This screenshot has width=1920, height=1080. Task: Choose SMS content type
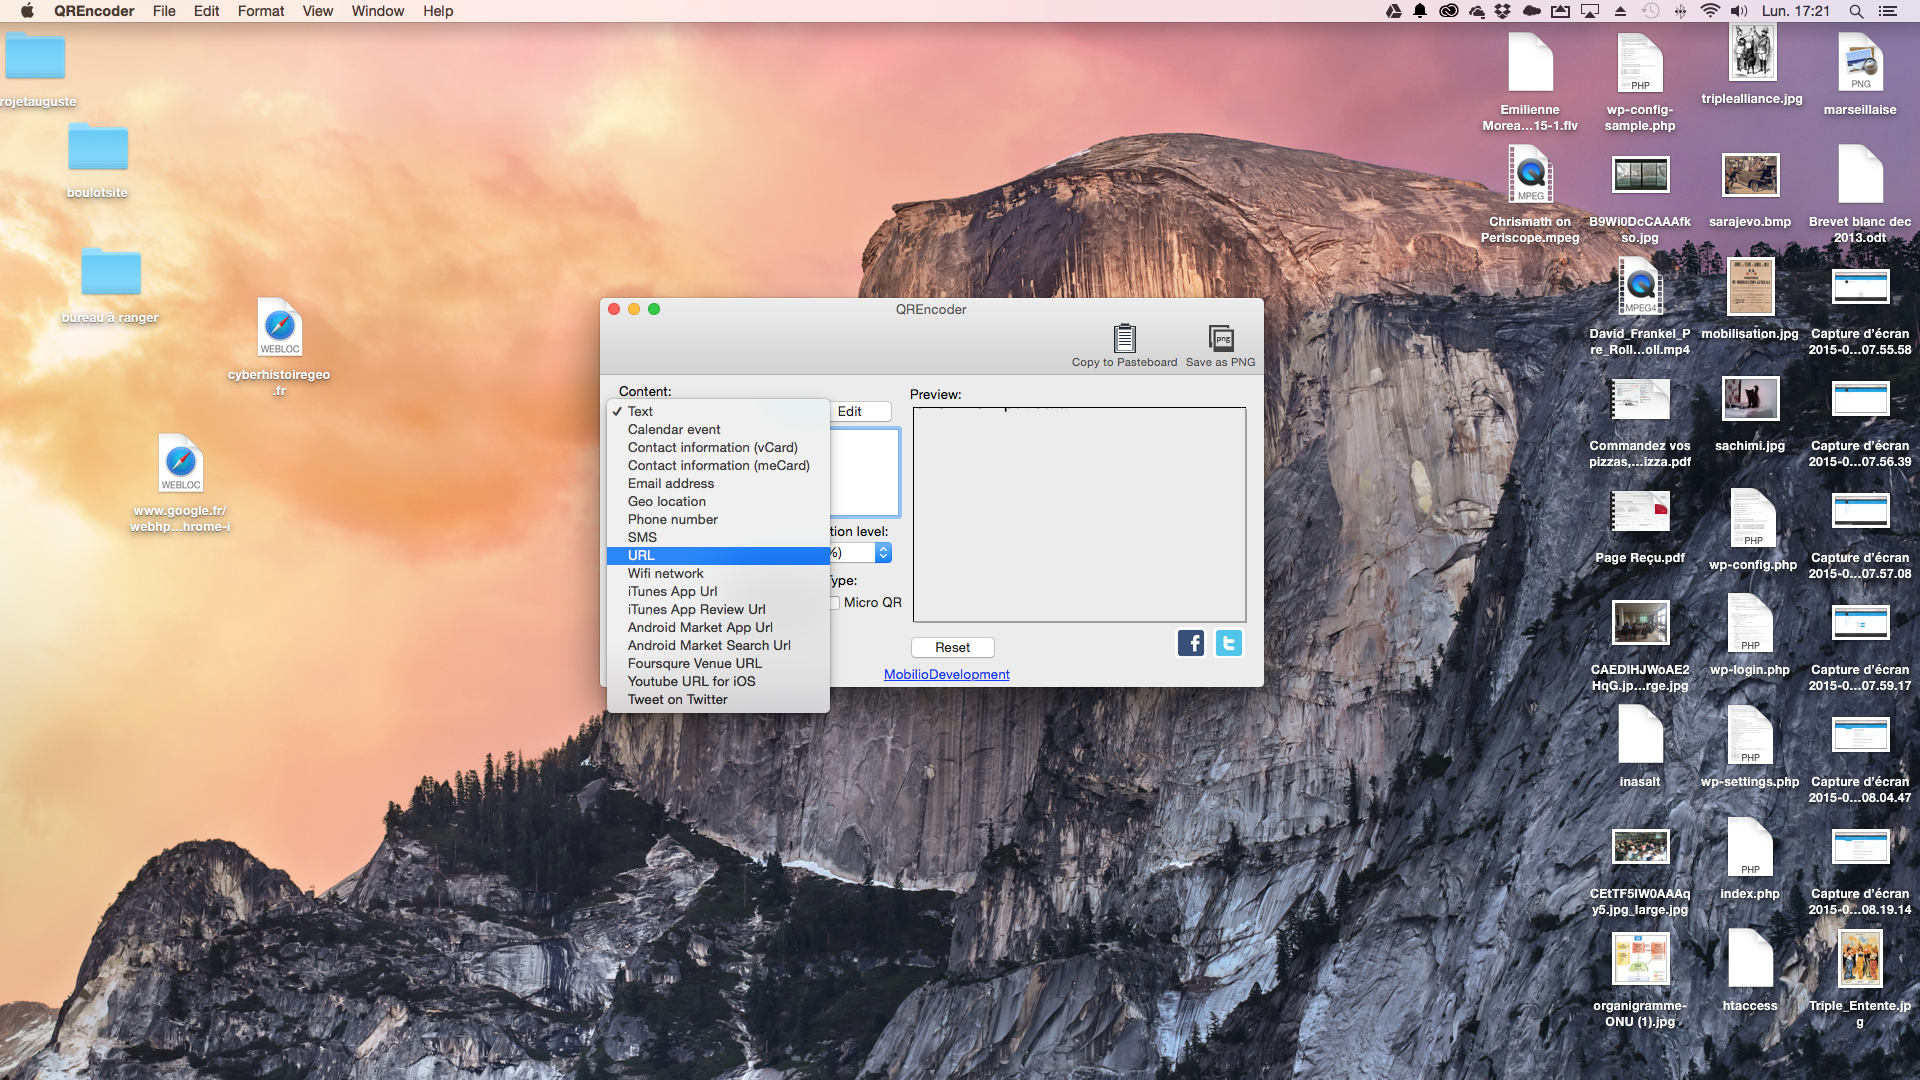click(718, 537)
